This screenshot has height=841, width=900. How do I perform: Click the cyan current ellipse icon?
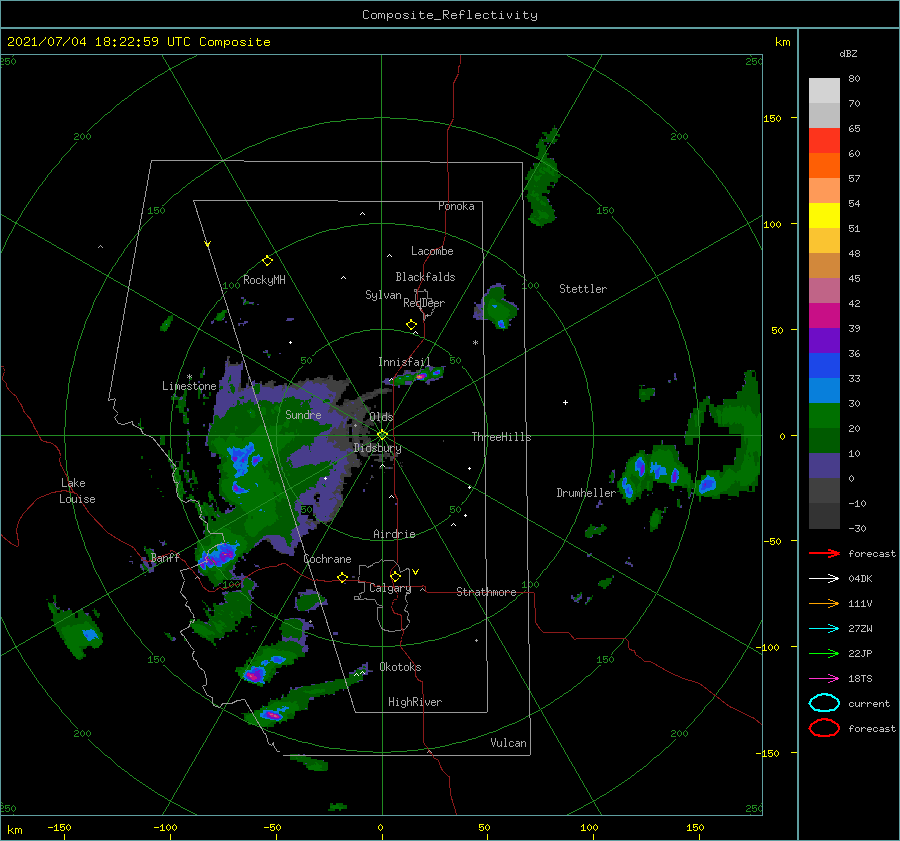824,703
